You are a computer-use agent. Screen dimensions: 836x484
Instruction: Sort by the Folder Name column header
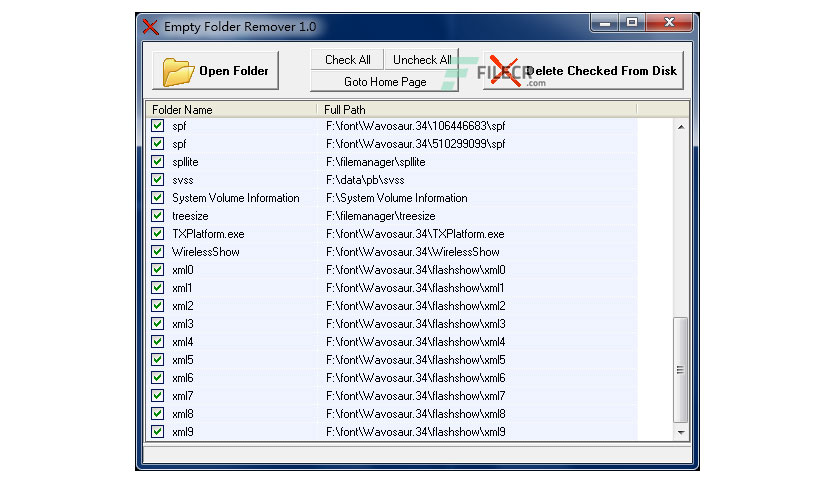[231, 110]
